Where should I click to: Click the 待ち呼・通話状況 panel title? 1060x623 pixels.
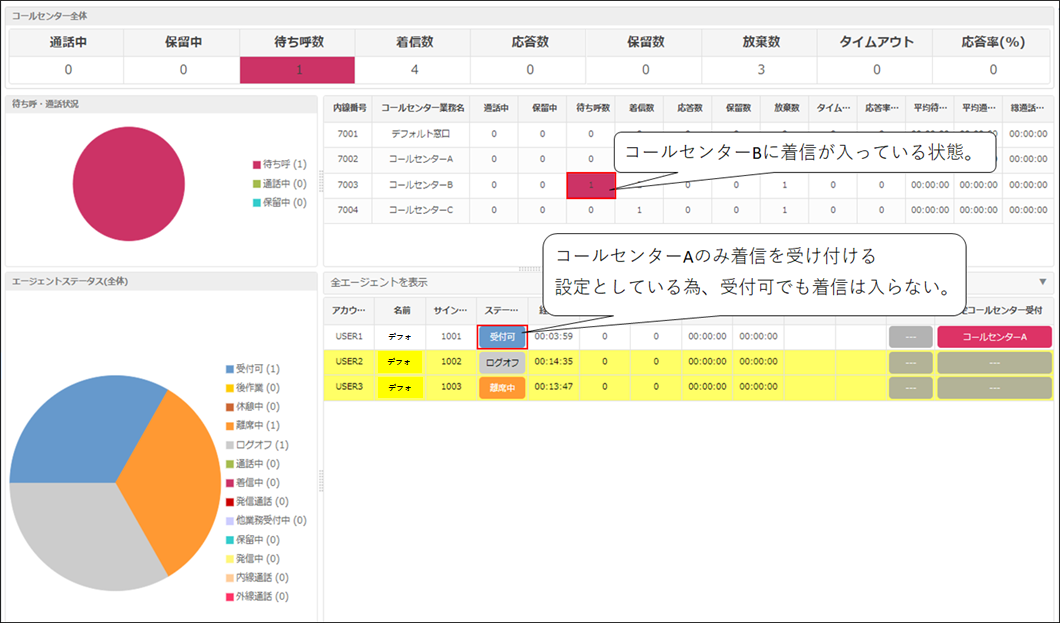[45, 104]
